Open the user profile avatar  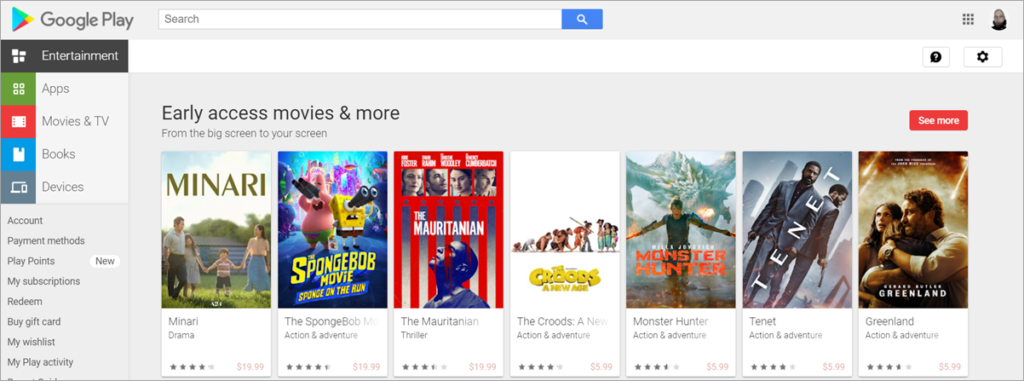999,20
